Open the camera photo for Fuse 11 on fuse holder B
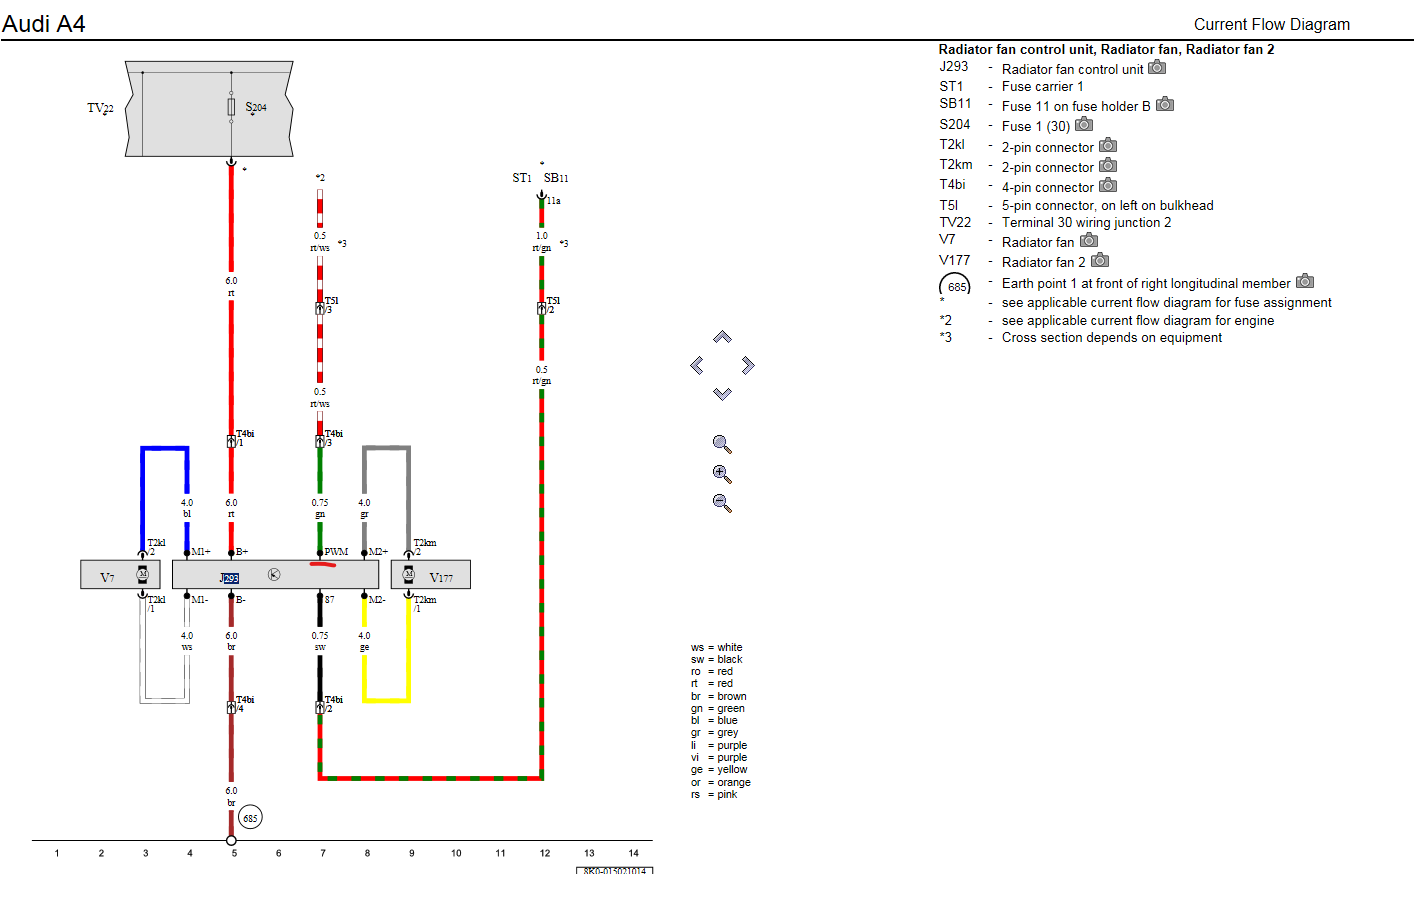 (1165, 105)
